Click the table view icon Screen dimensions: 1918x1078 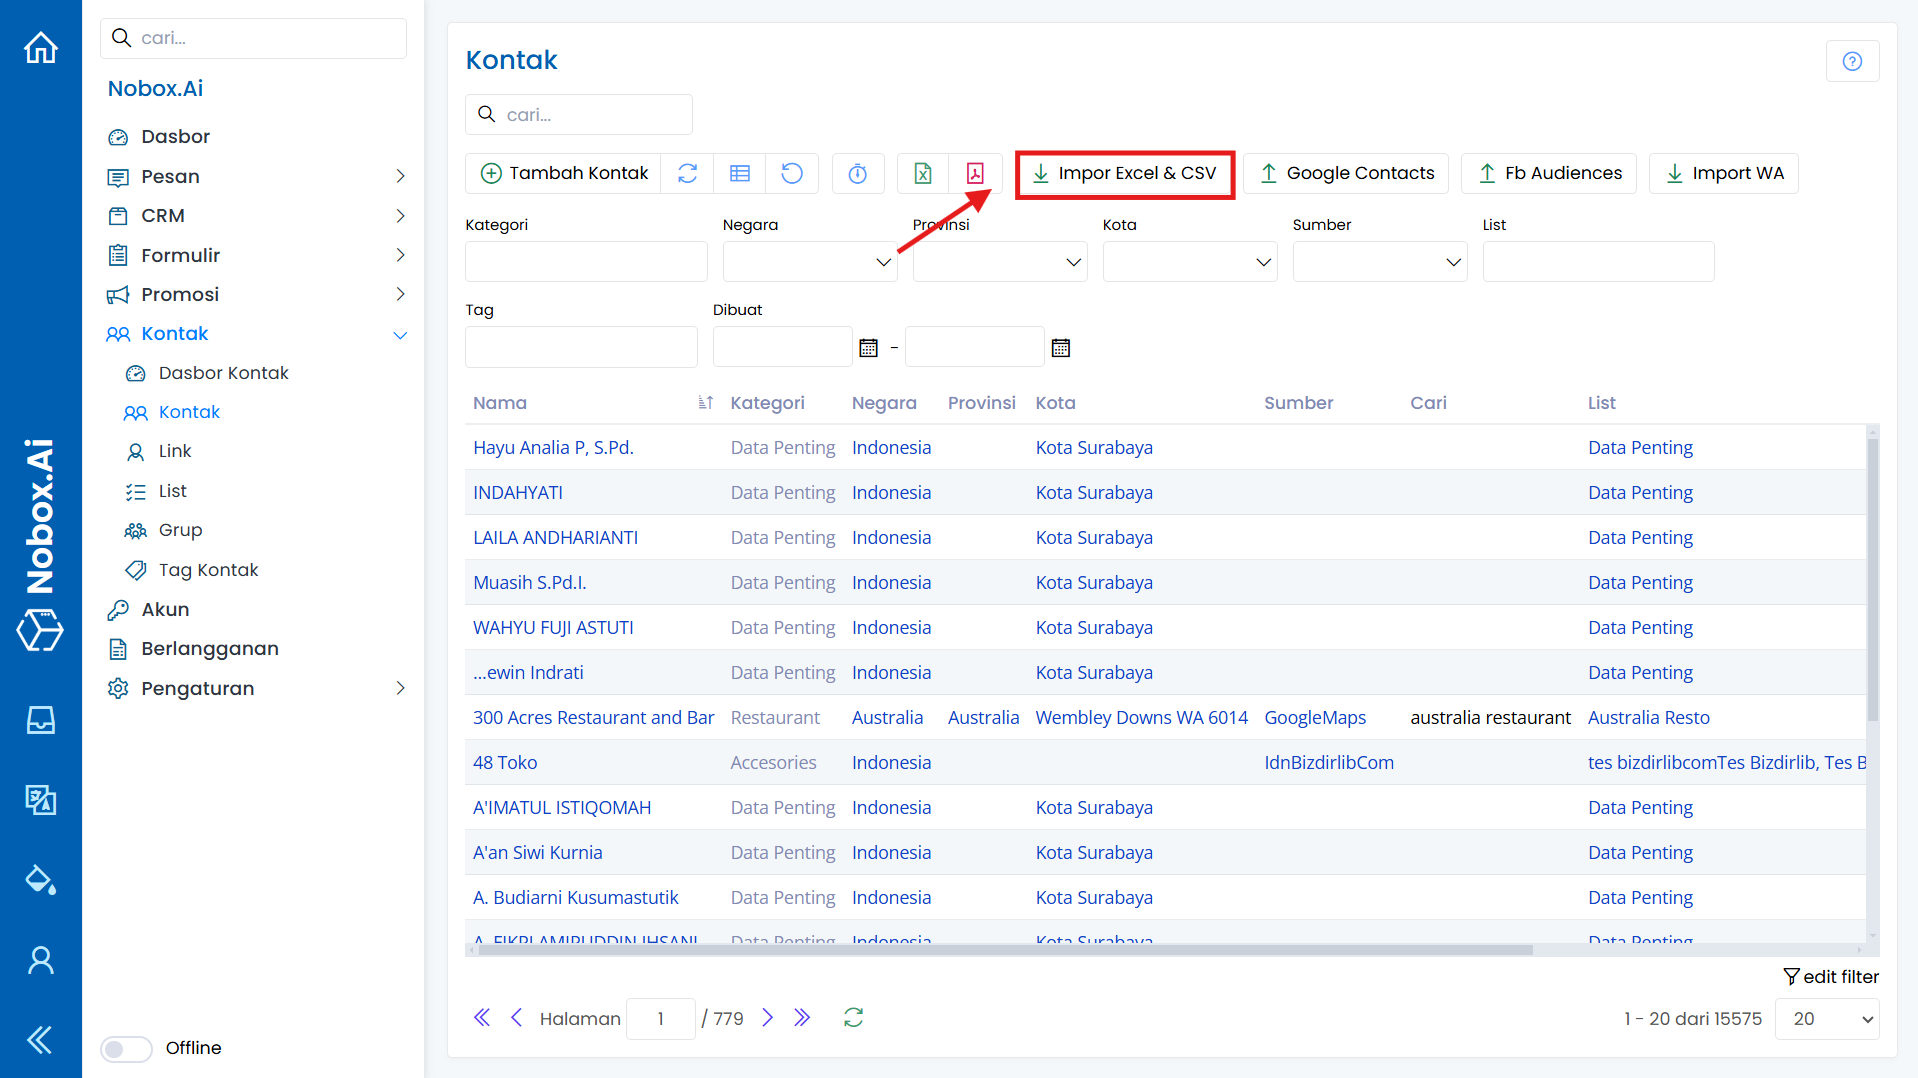pos(740,173)
